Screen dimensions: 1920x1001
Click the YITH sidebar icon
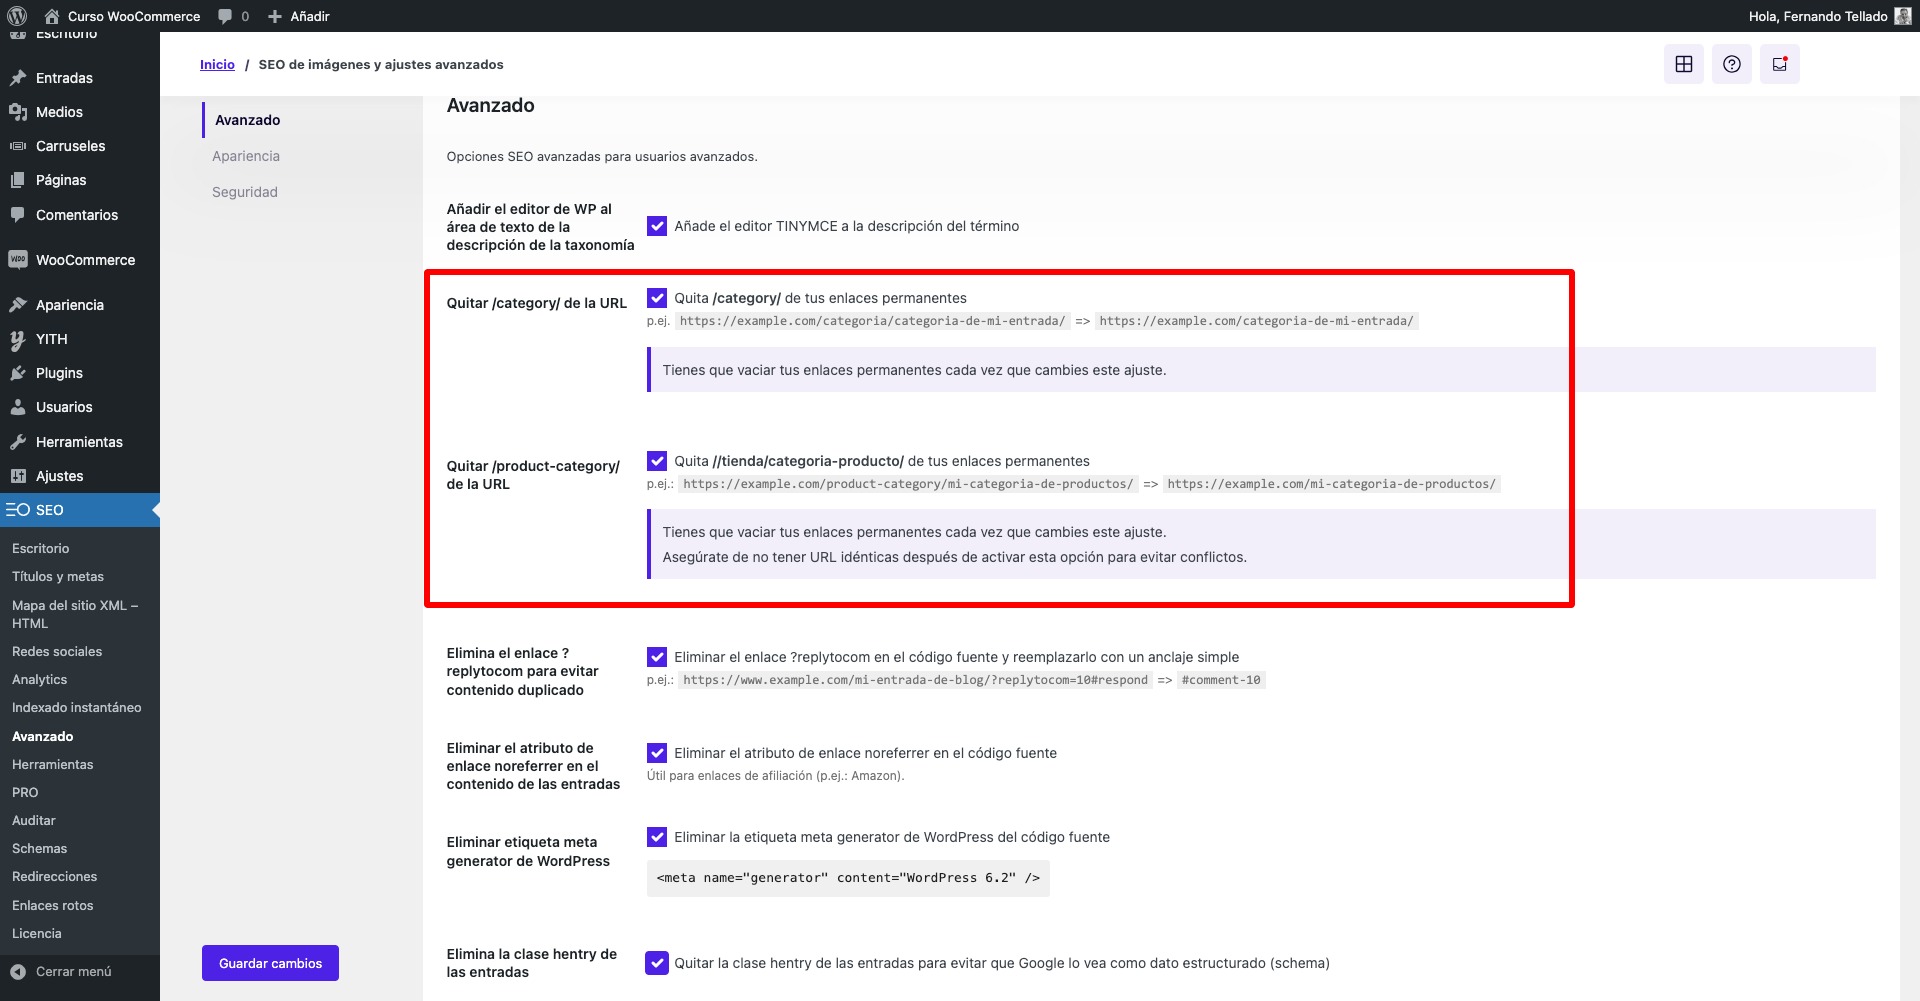pos(17,339)
